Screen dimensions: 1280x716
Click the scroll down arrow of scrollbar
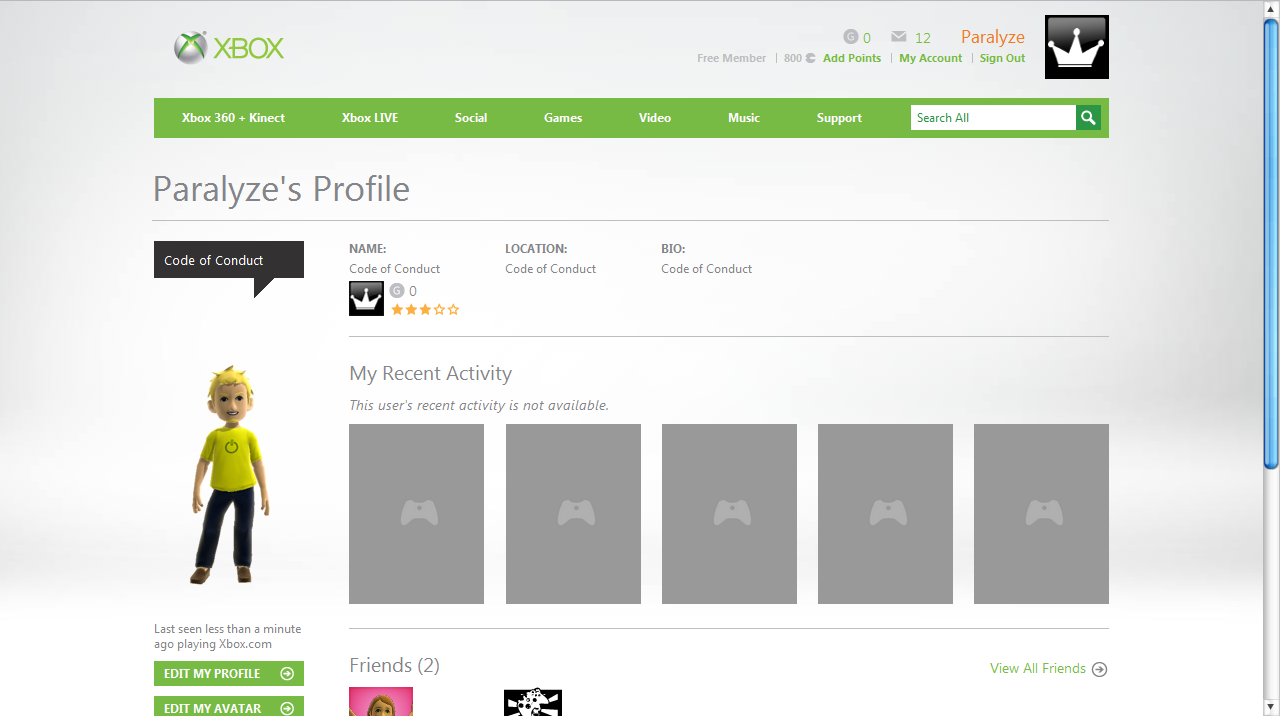coord(1271,707)
